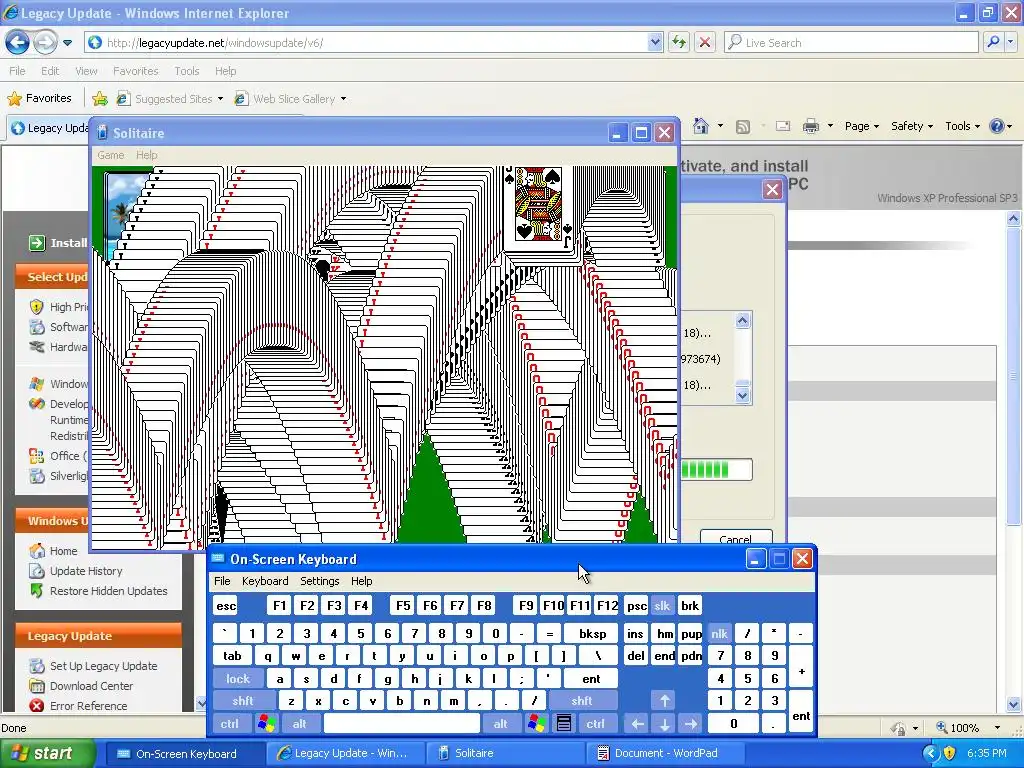Click Download Center link

[91, 686]
